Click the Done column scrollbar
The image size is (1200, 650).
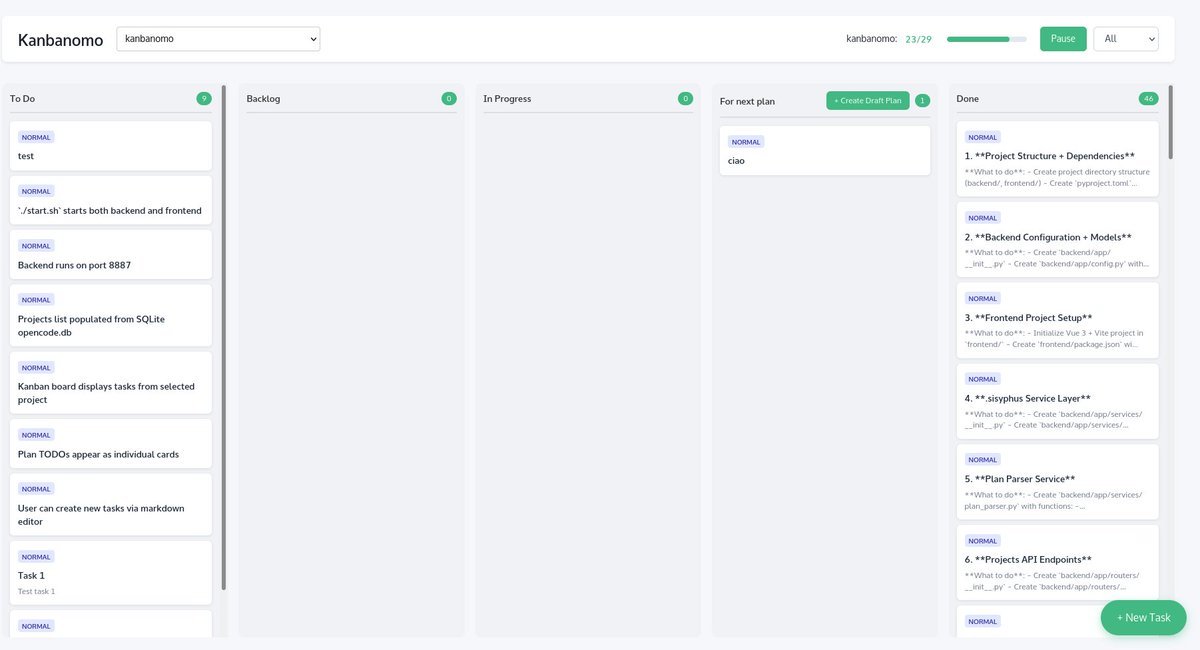1171,122
